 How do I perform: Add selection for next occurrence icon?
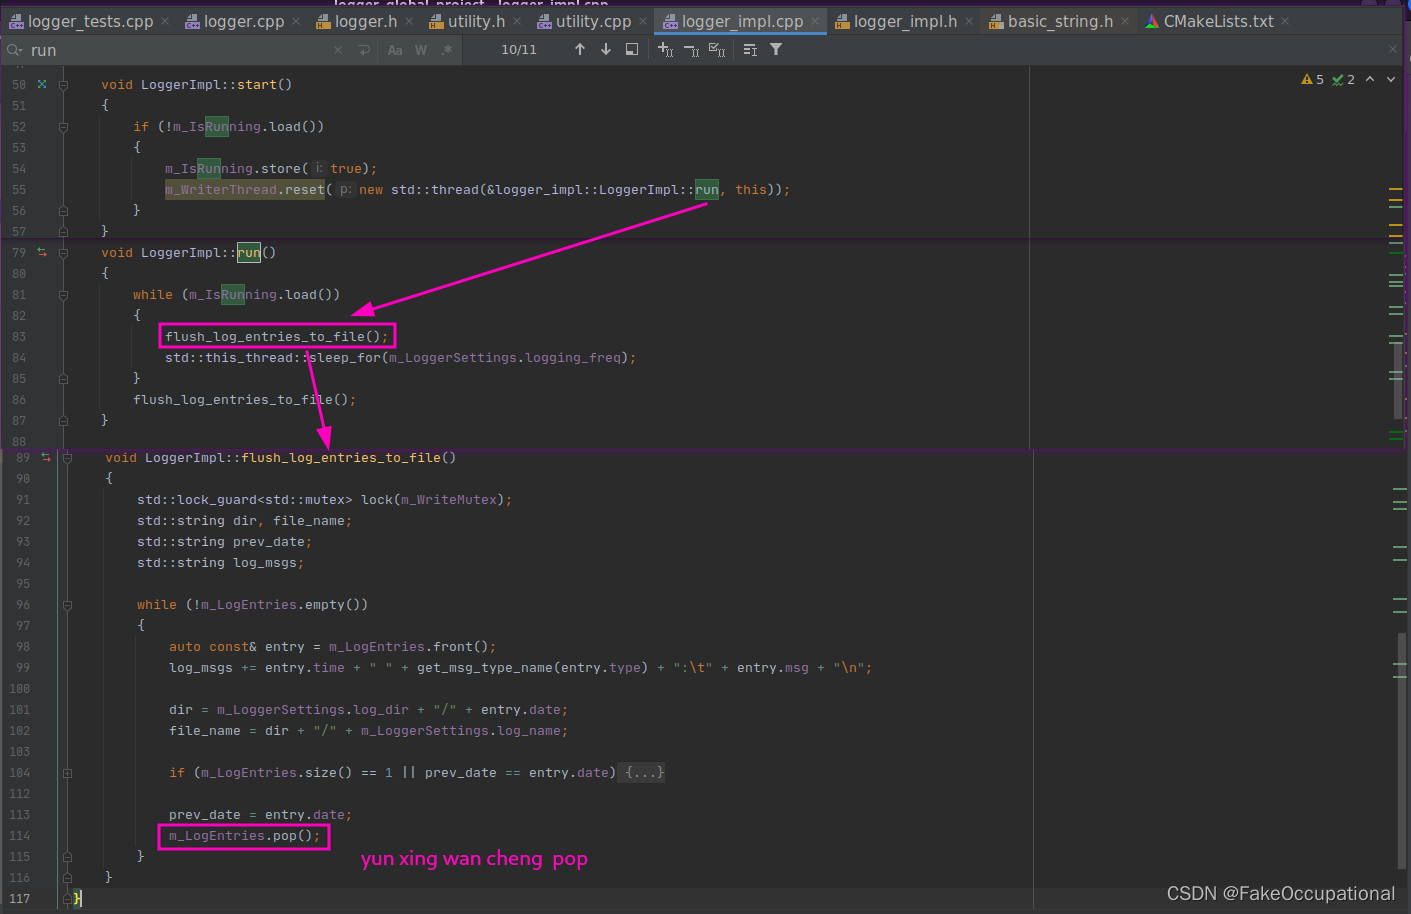tap(665, 49)
